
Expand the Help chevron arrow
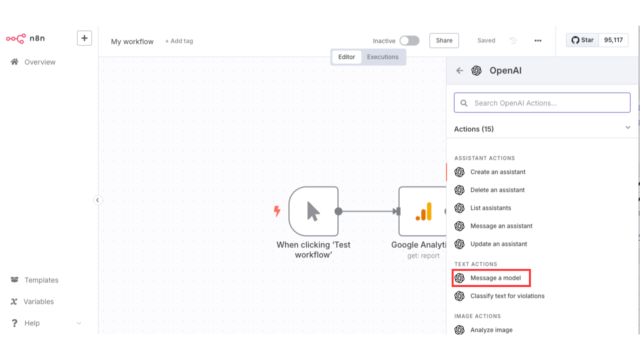79,323
